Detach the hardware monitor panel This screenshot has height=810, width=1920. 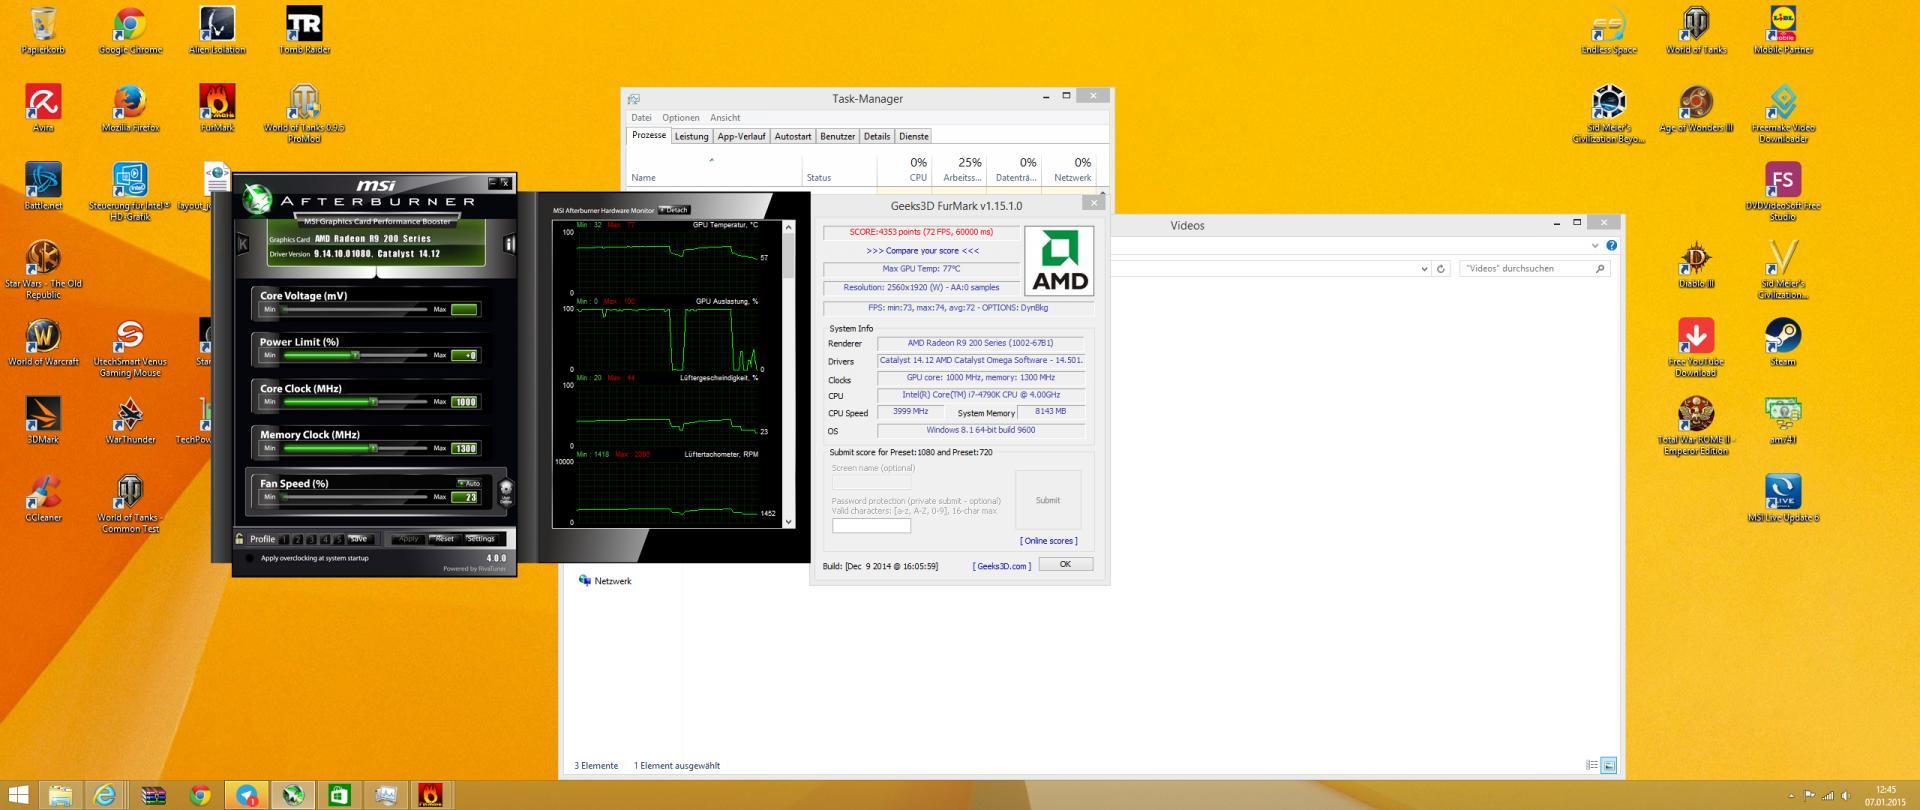coord(675,210)
